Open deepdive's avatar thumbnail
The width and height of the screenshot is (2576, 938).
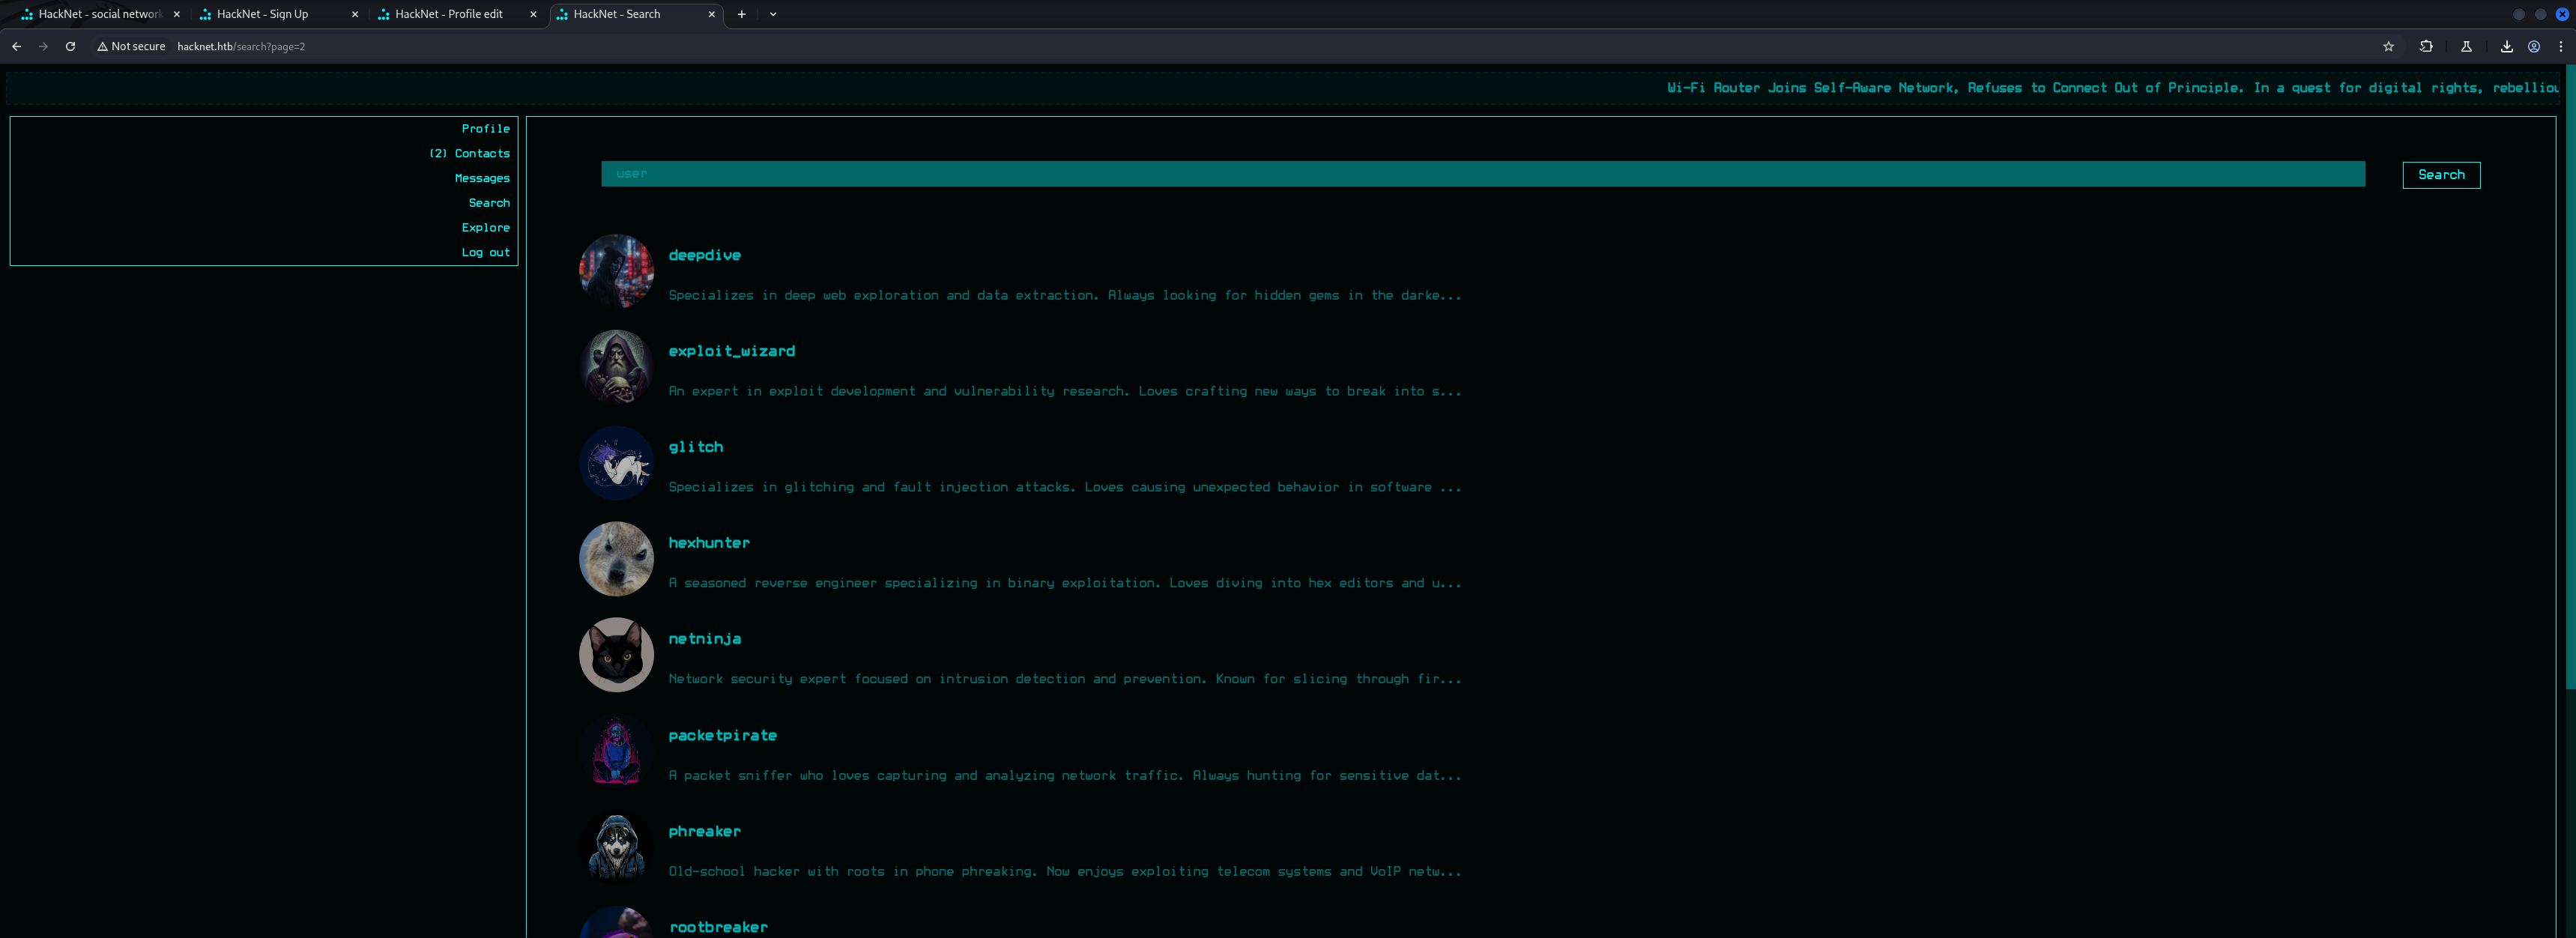pyautogui.click(x=616, y=271)
